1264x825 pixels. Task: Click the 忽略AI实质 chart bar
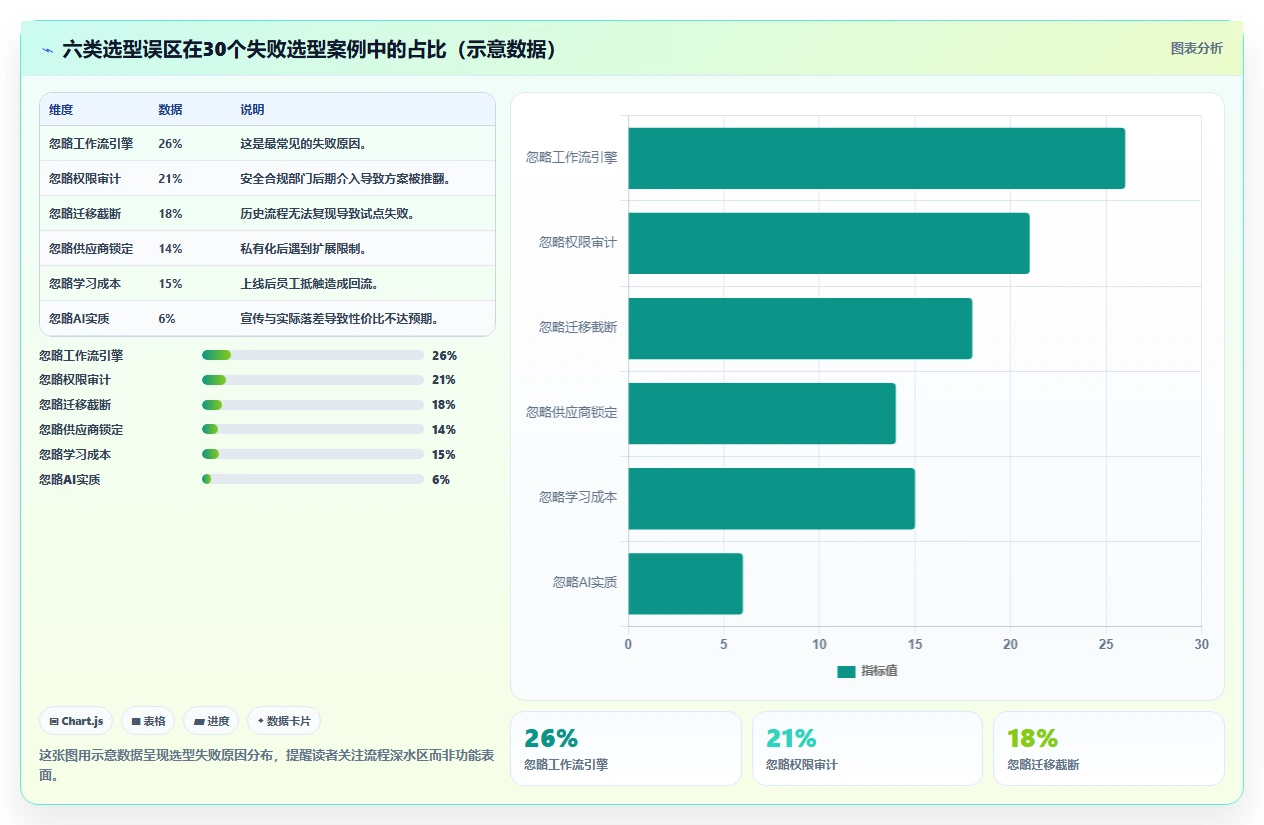point(685,583)
